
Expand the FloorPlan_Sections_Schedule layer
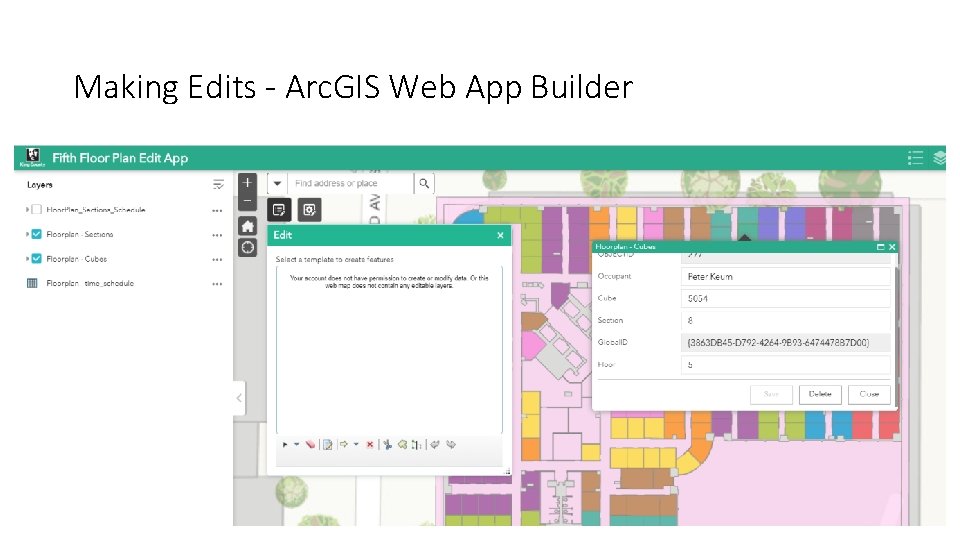point(27,209)
